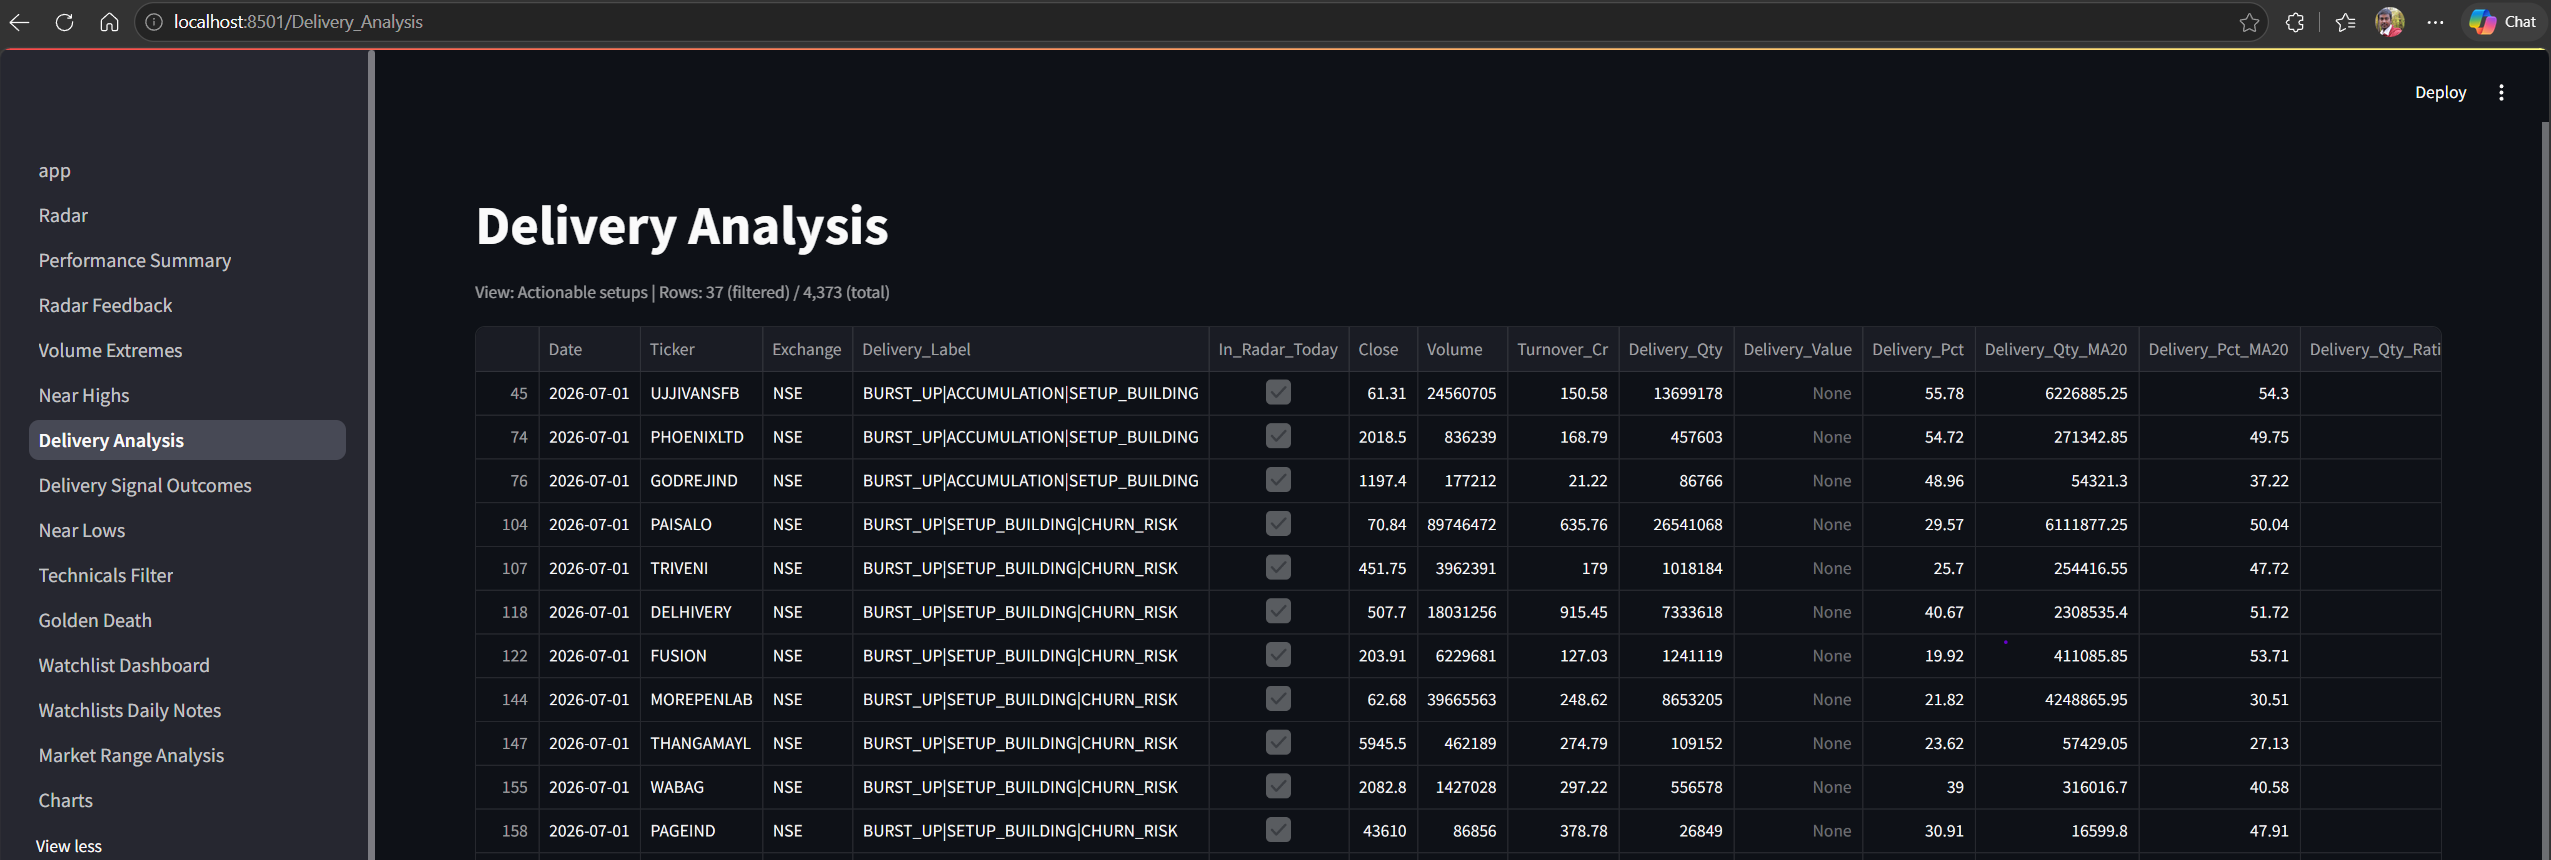
Task: Select the Delivery_Label cell for THANGAMAYL
Action: 1030,743
